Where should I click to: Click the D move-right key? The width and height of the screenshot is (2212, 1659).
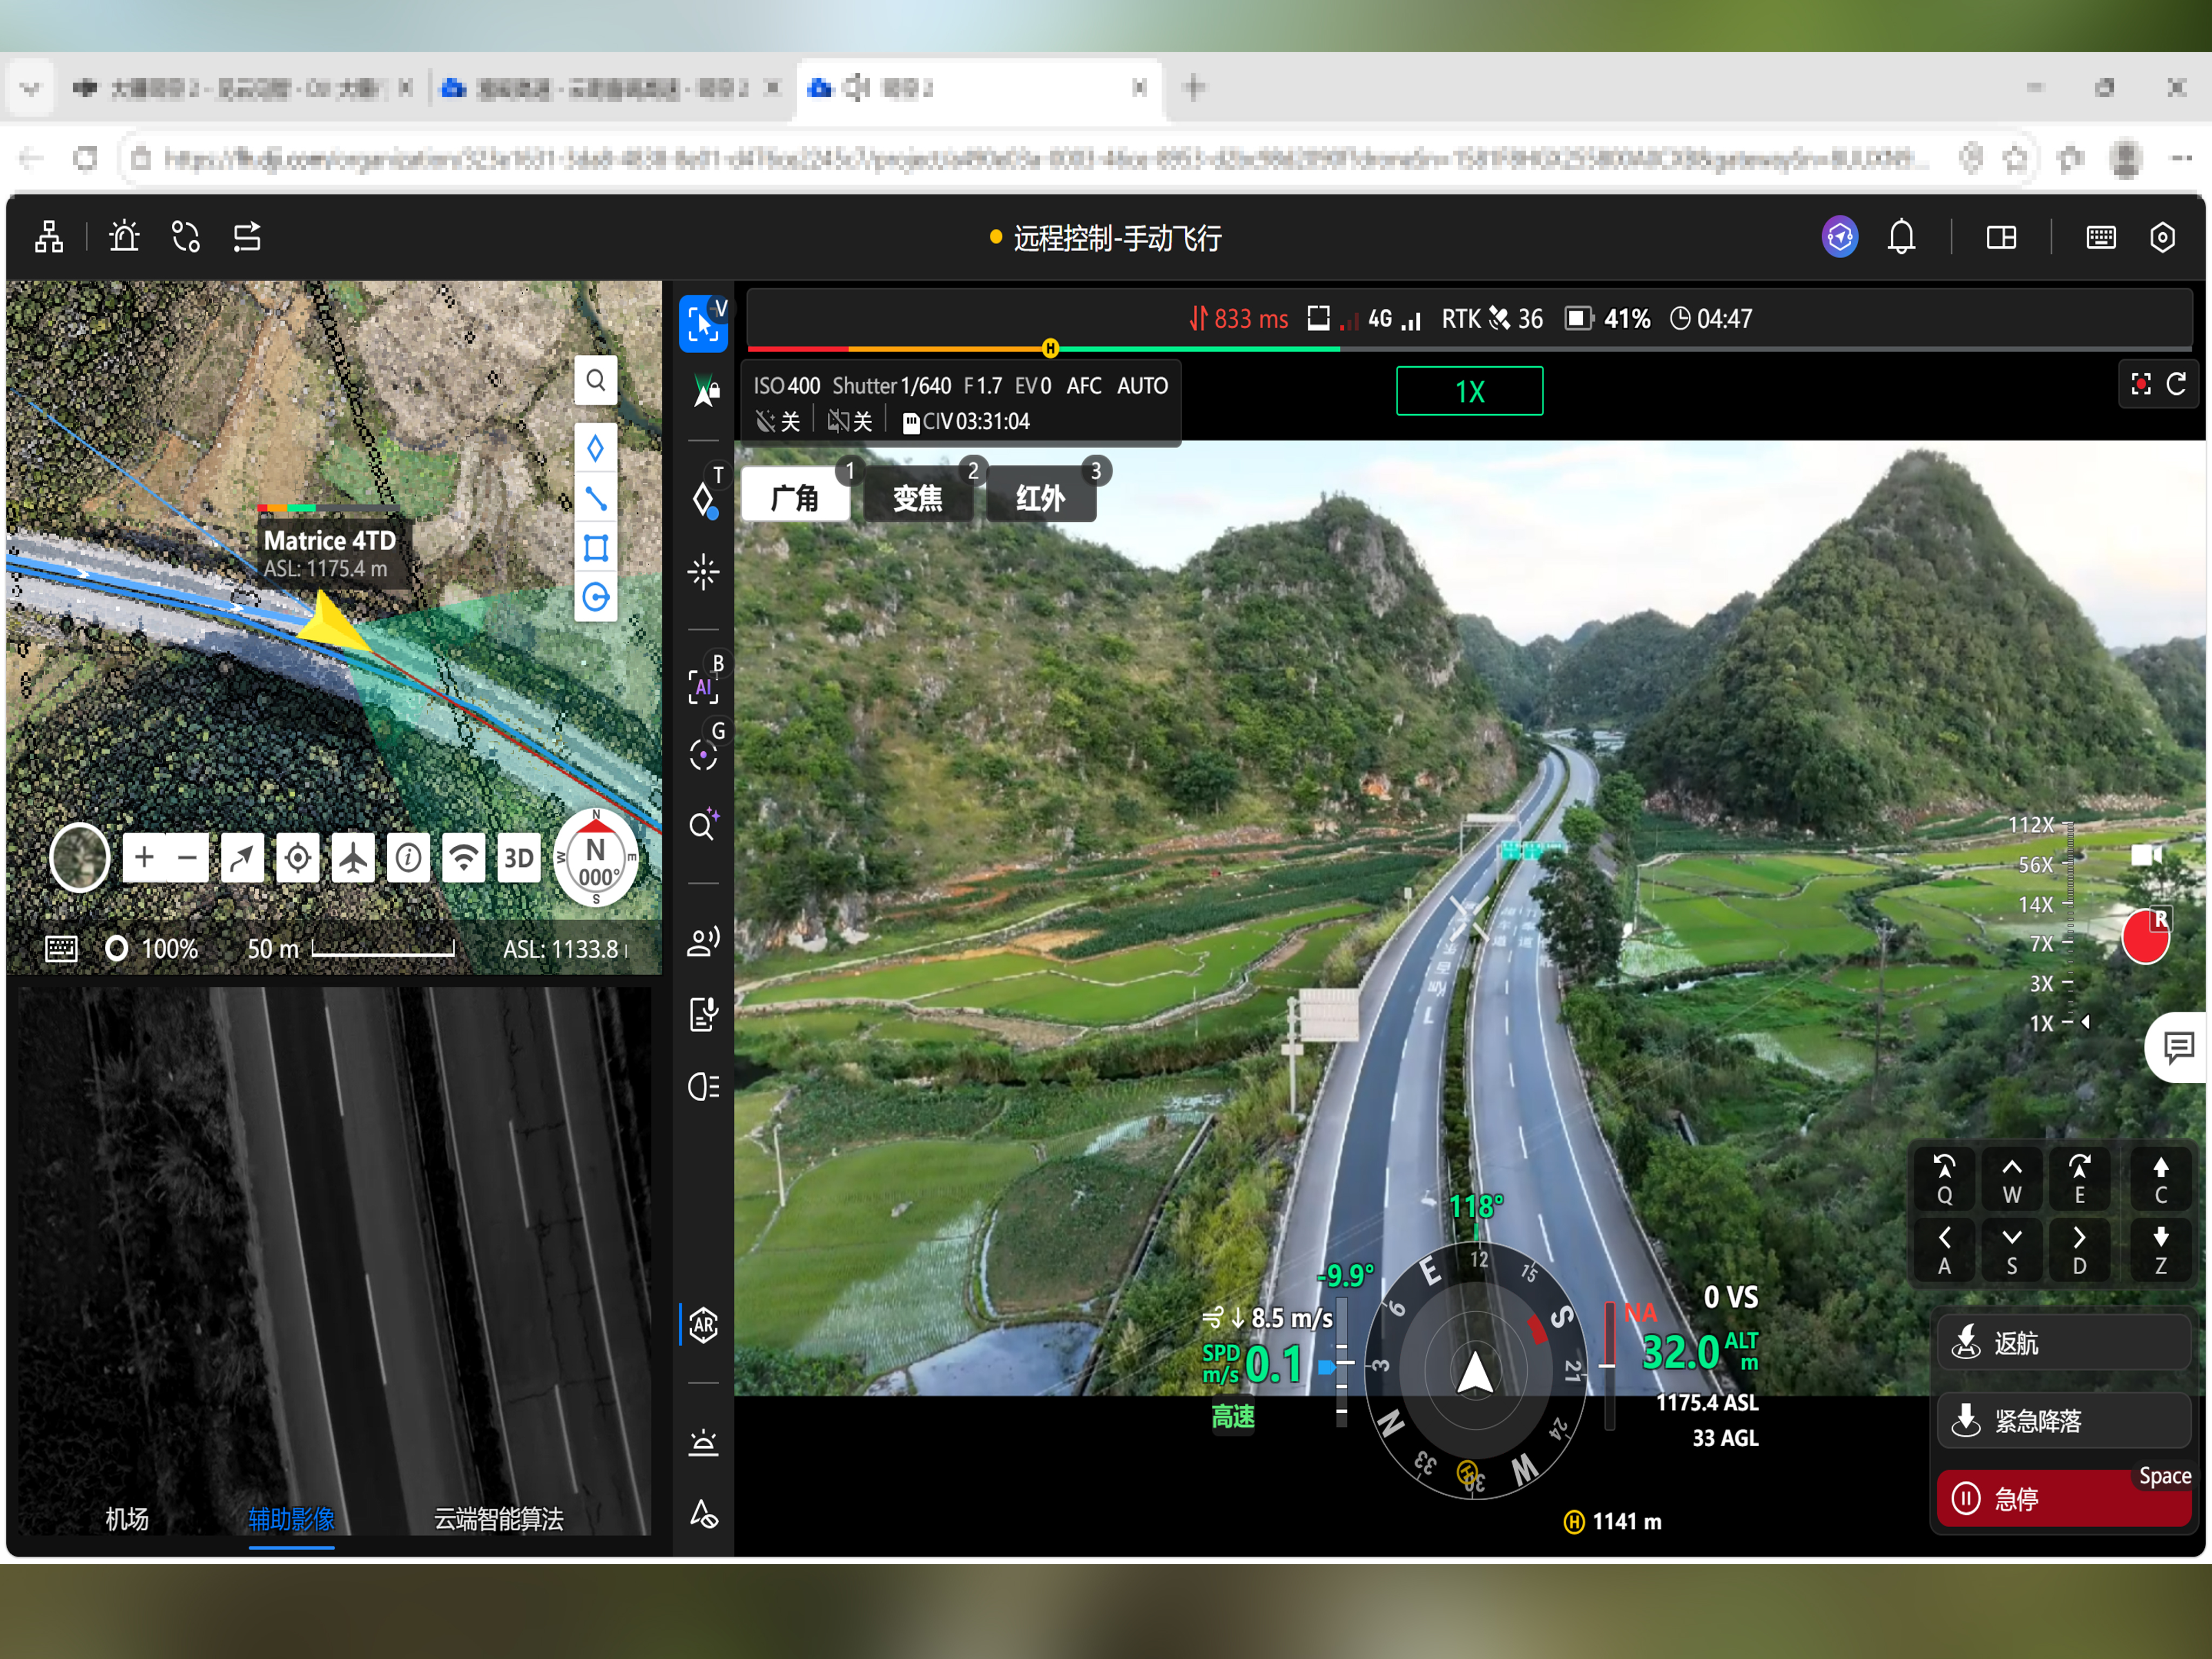(x=2079, y=1250)
